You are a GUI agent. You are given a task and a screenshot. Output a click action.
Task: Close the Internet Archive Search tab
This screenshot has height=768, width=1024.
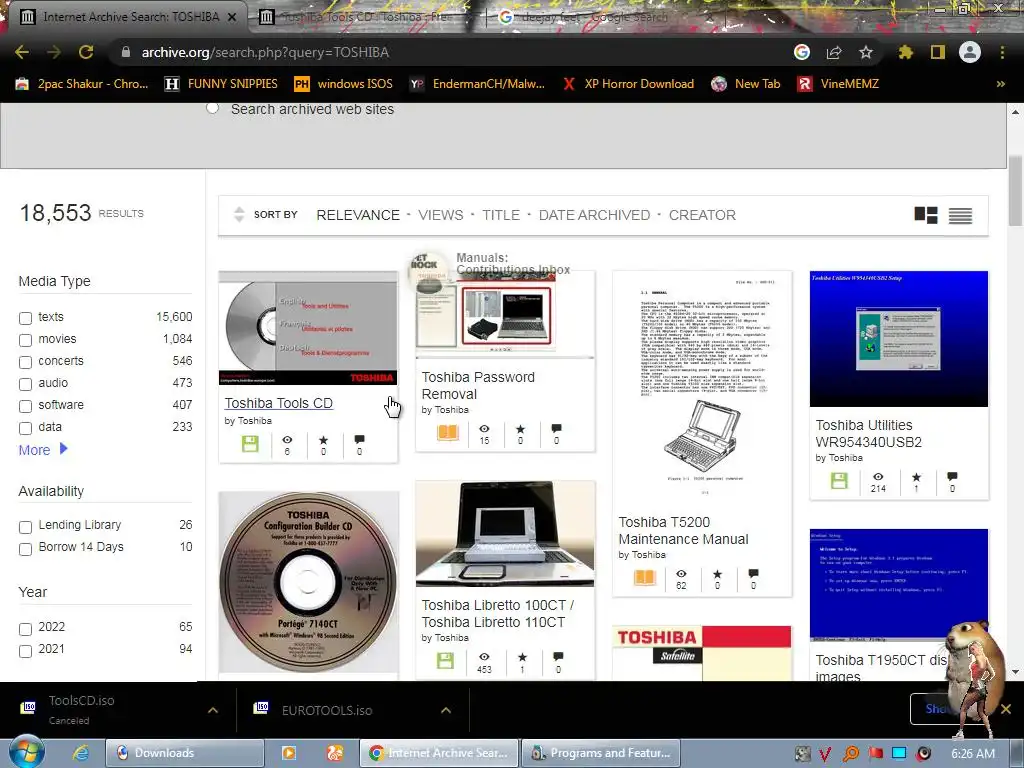pos(232,18)
